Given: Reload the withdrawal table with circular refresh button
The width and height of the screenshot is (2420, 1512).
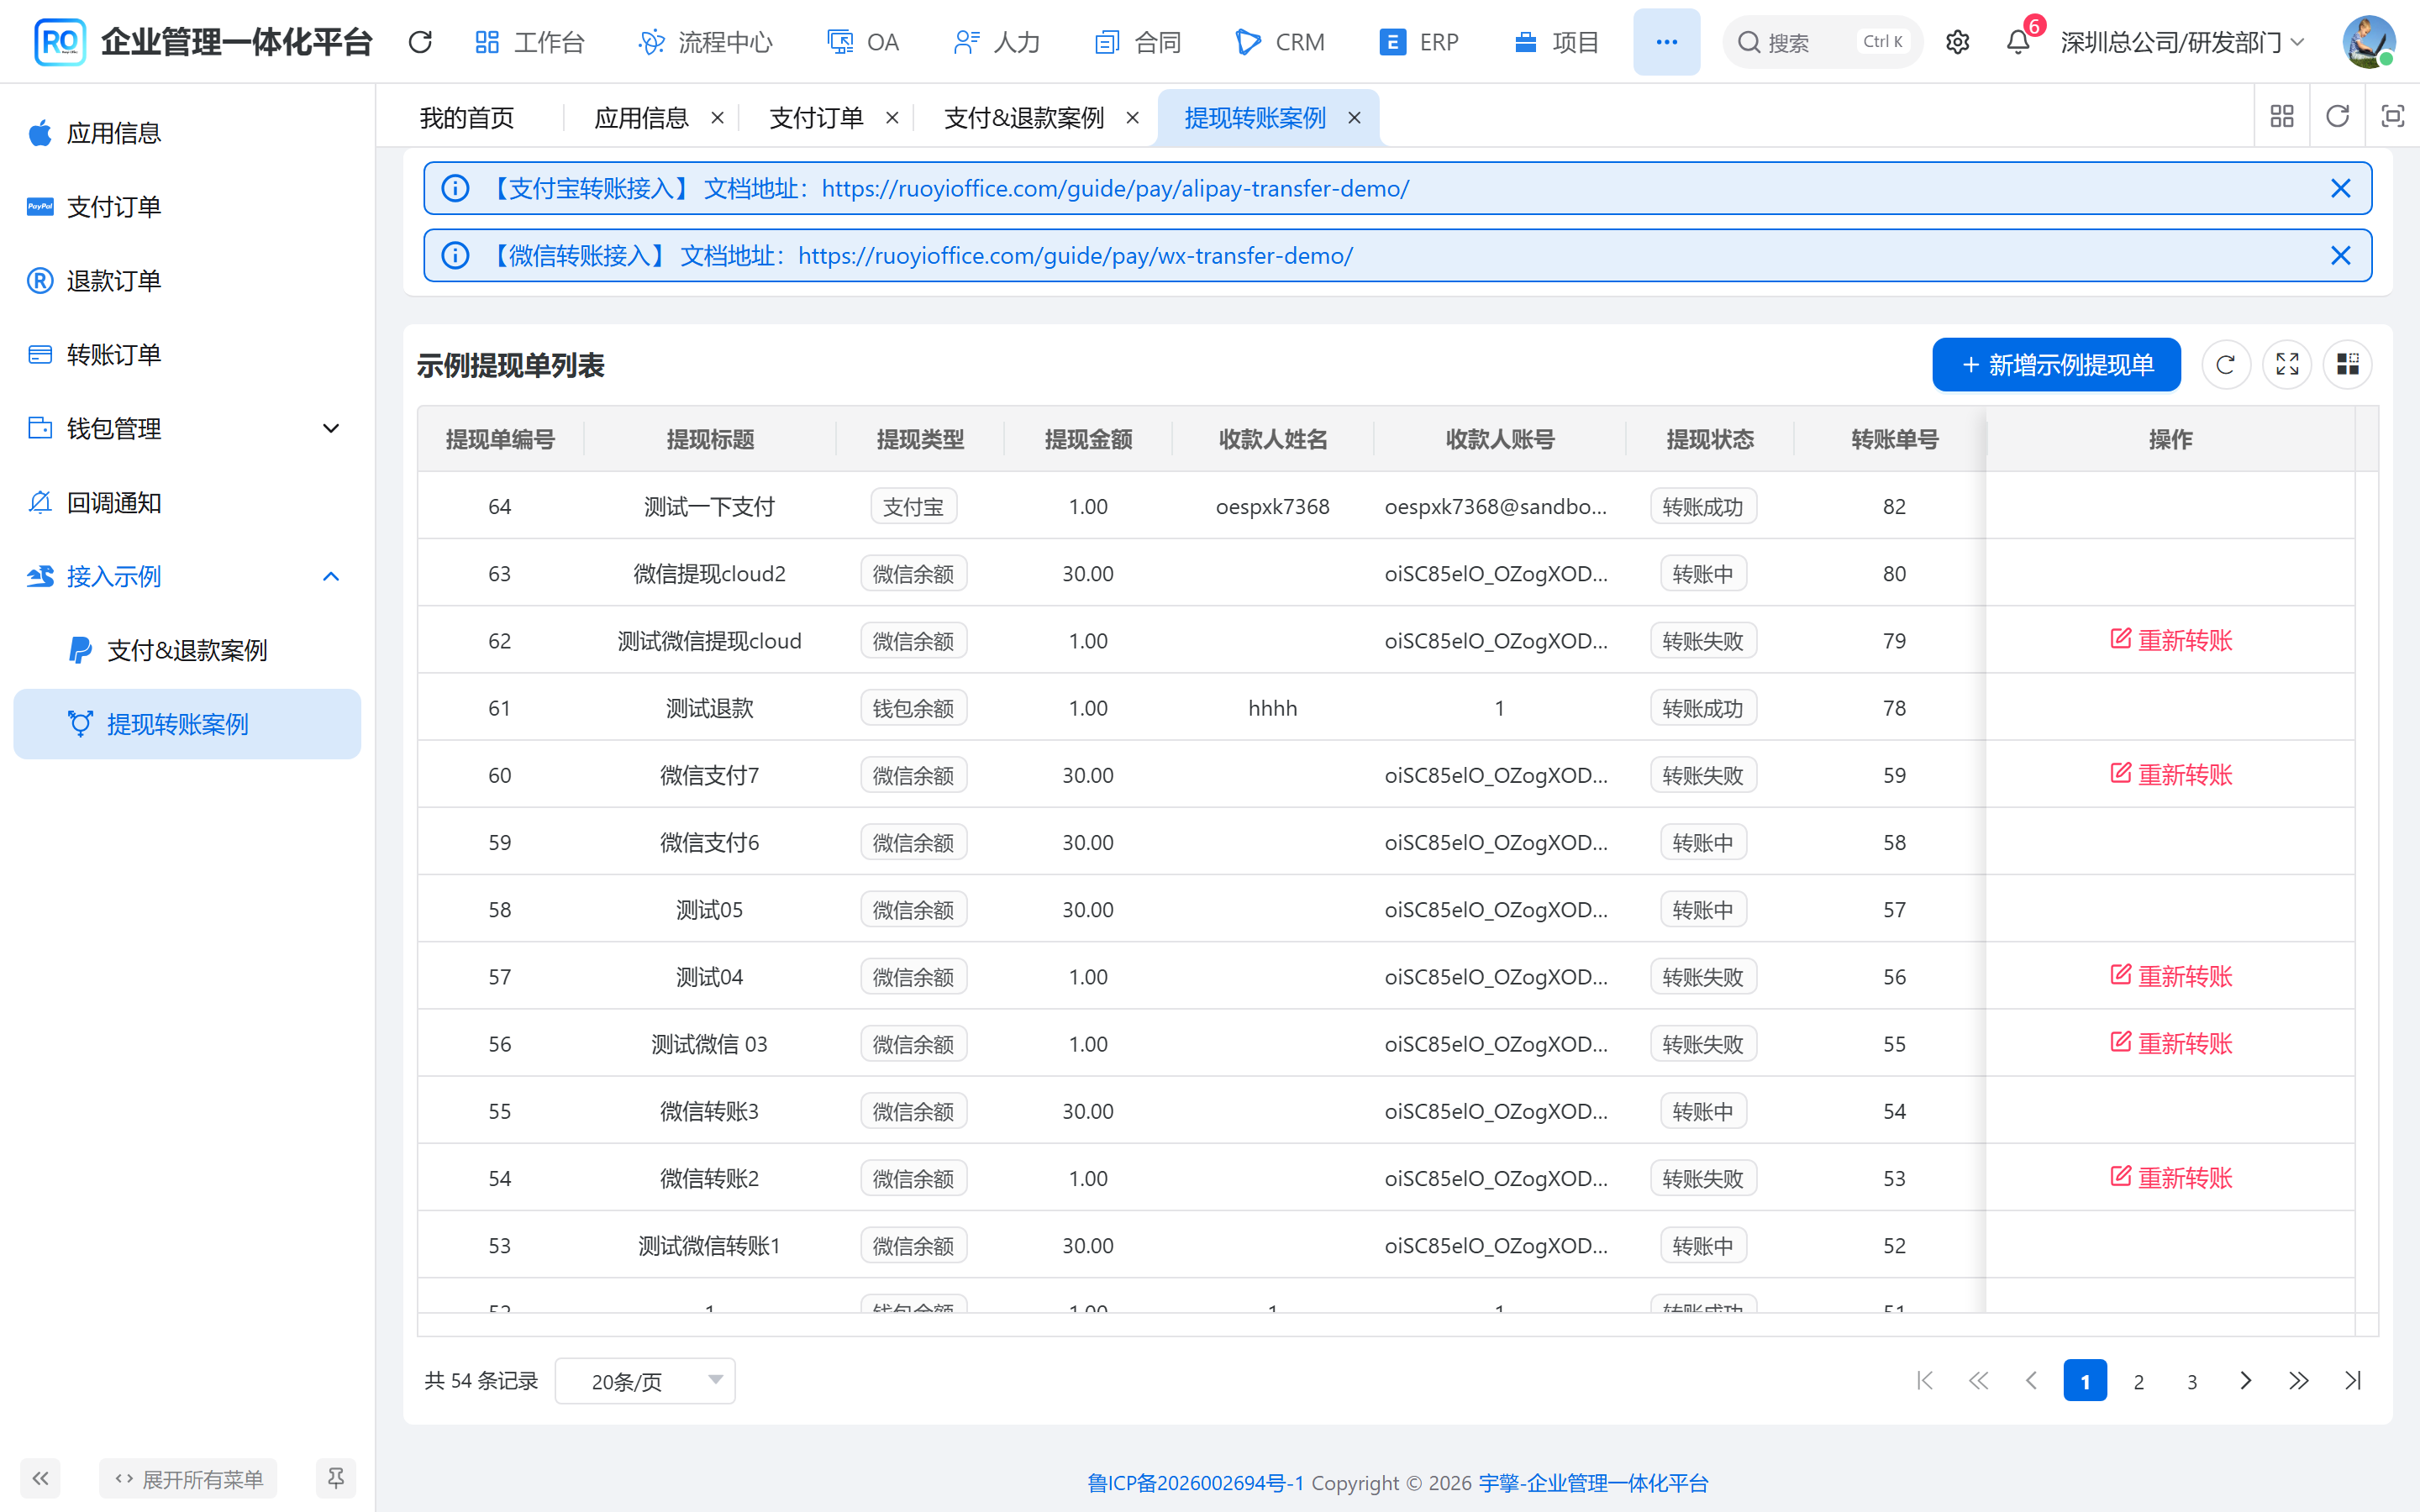Looking at the screenshot, I should tap(2225, 365).
